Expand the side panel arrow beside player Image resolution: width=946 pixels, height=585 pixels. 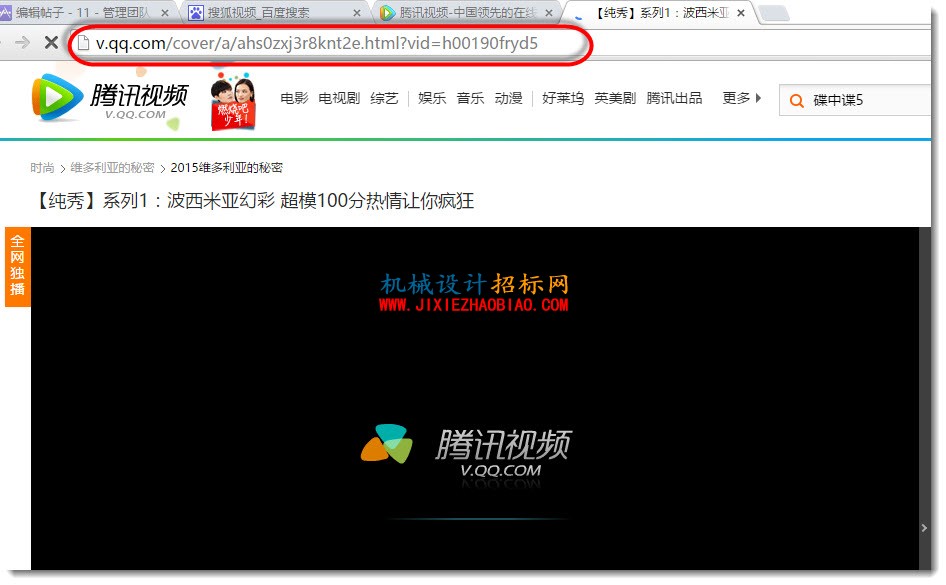tap(924, 528)
